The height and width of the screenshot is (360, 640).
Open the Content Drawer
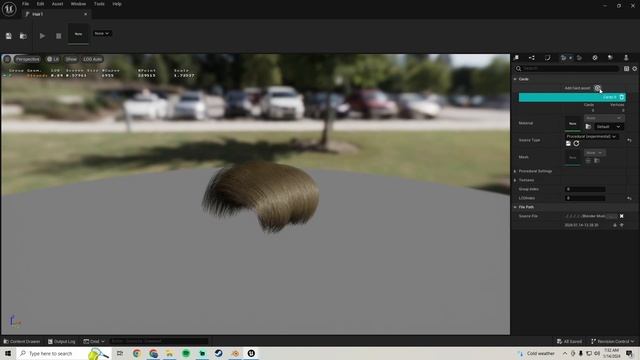(22, 341)
